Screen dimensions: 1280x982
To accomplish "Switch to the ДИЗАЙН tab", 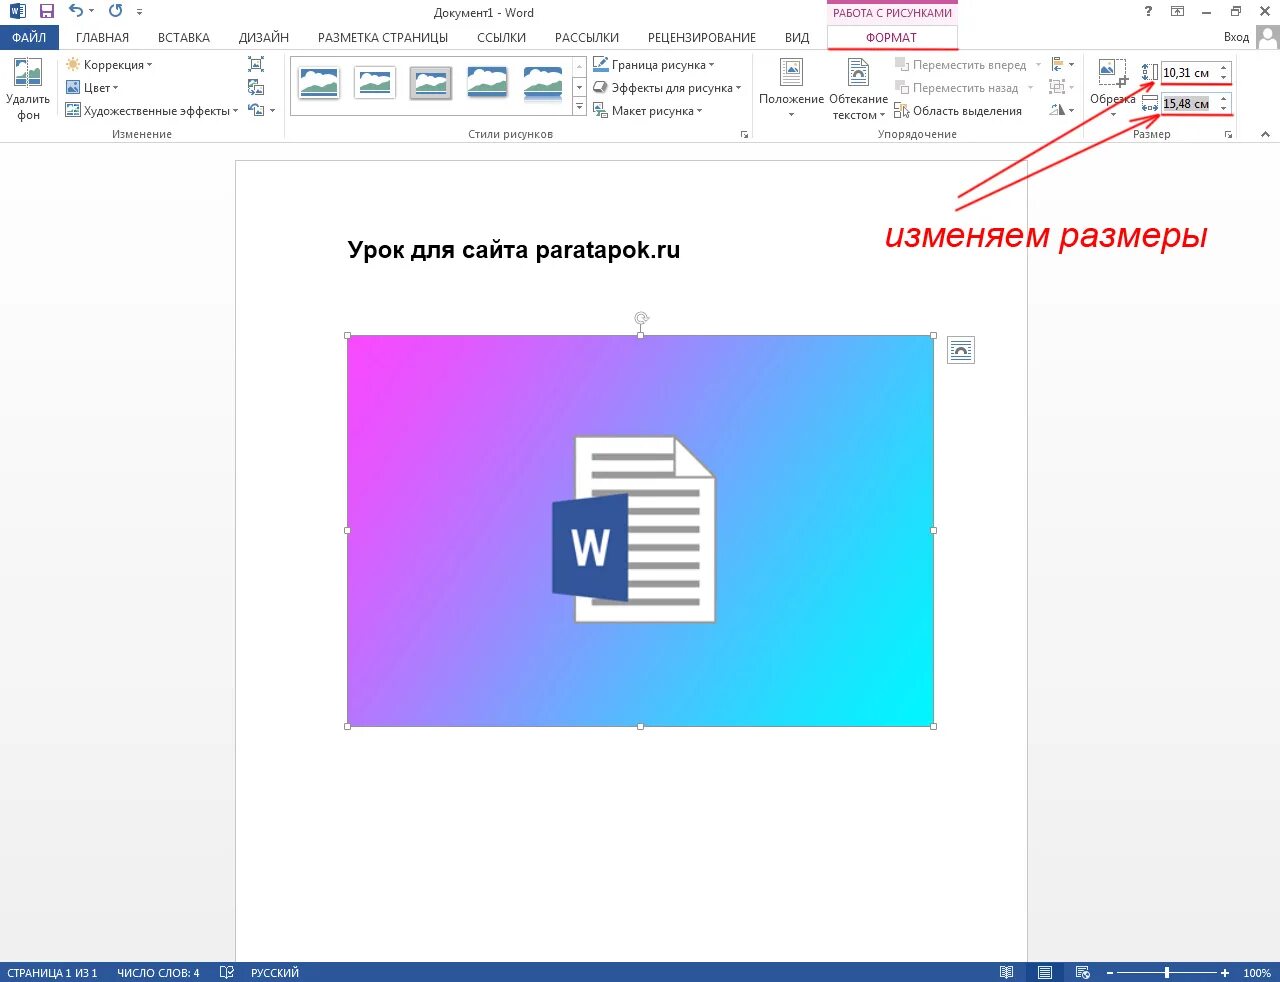I will (x=264, y=37).
